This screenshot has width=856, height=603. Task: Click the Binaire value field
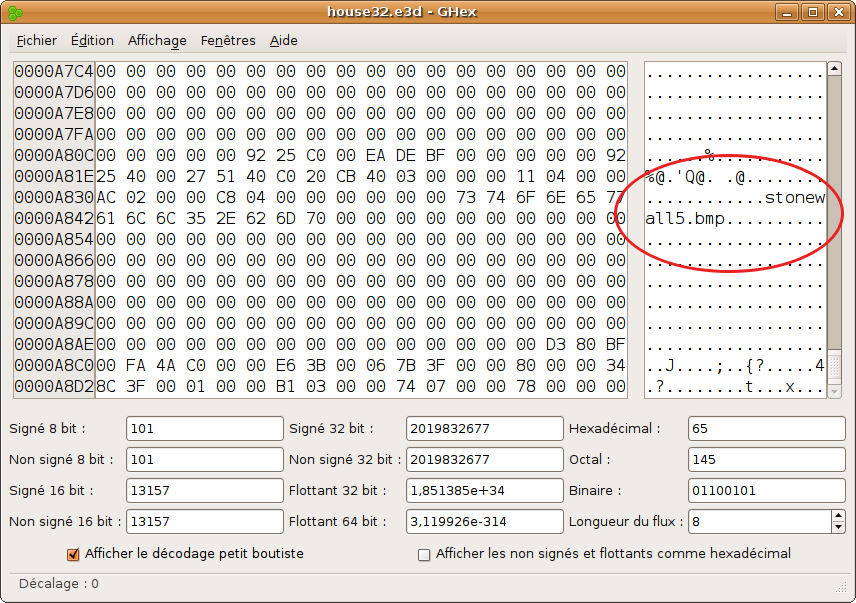click(x=767, y=491)
